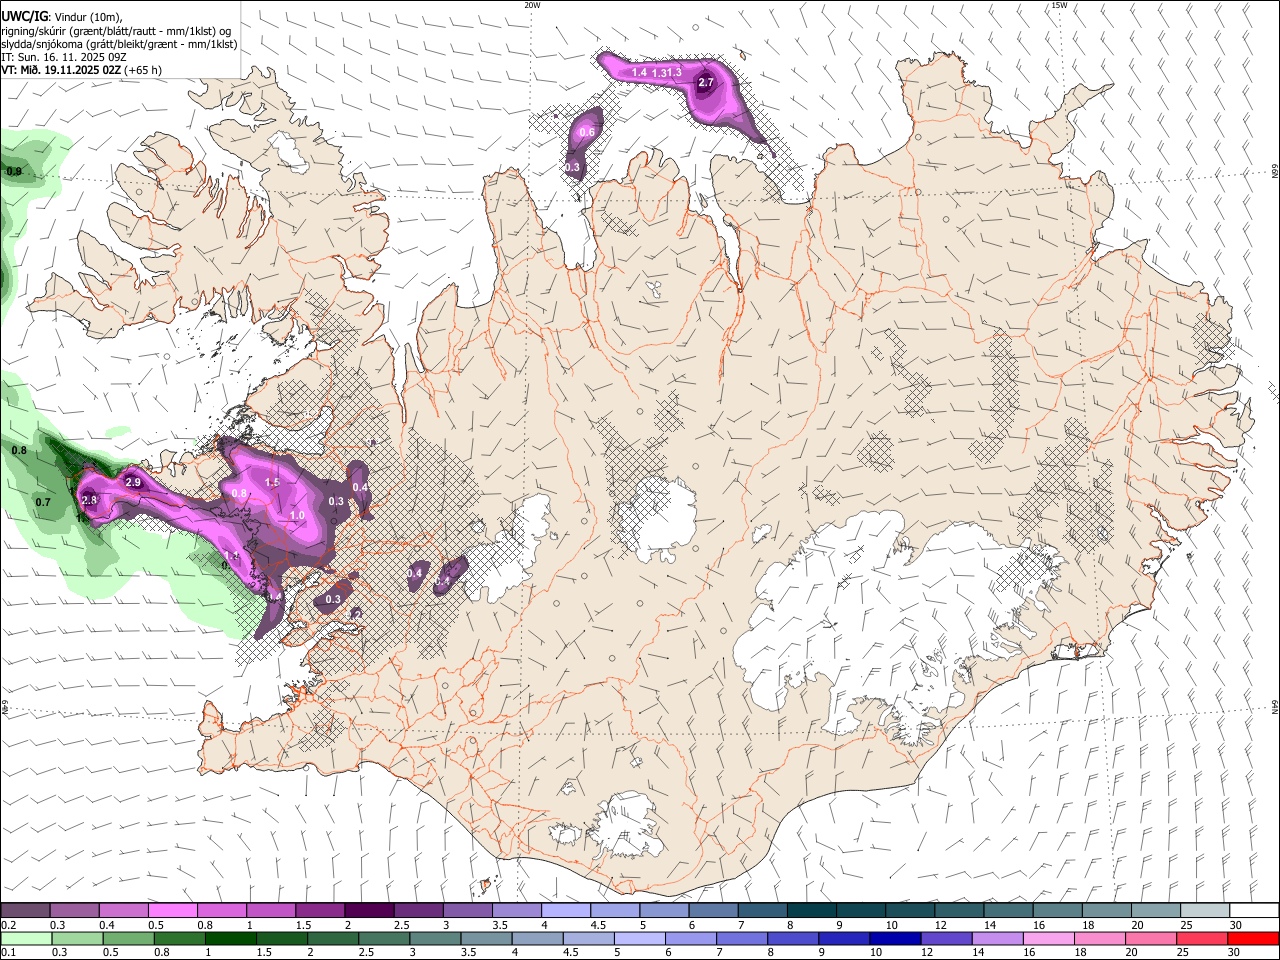Select the dark purple top-row swatch labeled 2
Image resolution: width=1280 pixels, height=960 pixels.
(369, 911)
